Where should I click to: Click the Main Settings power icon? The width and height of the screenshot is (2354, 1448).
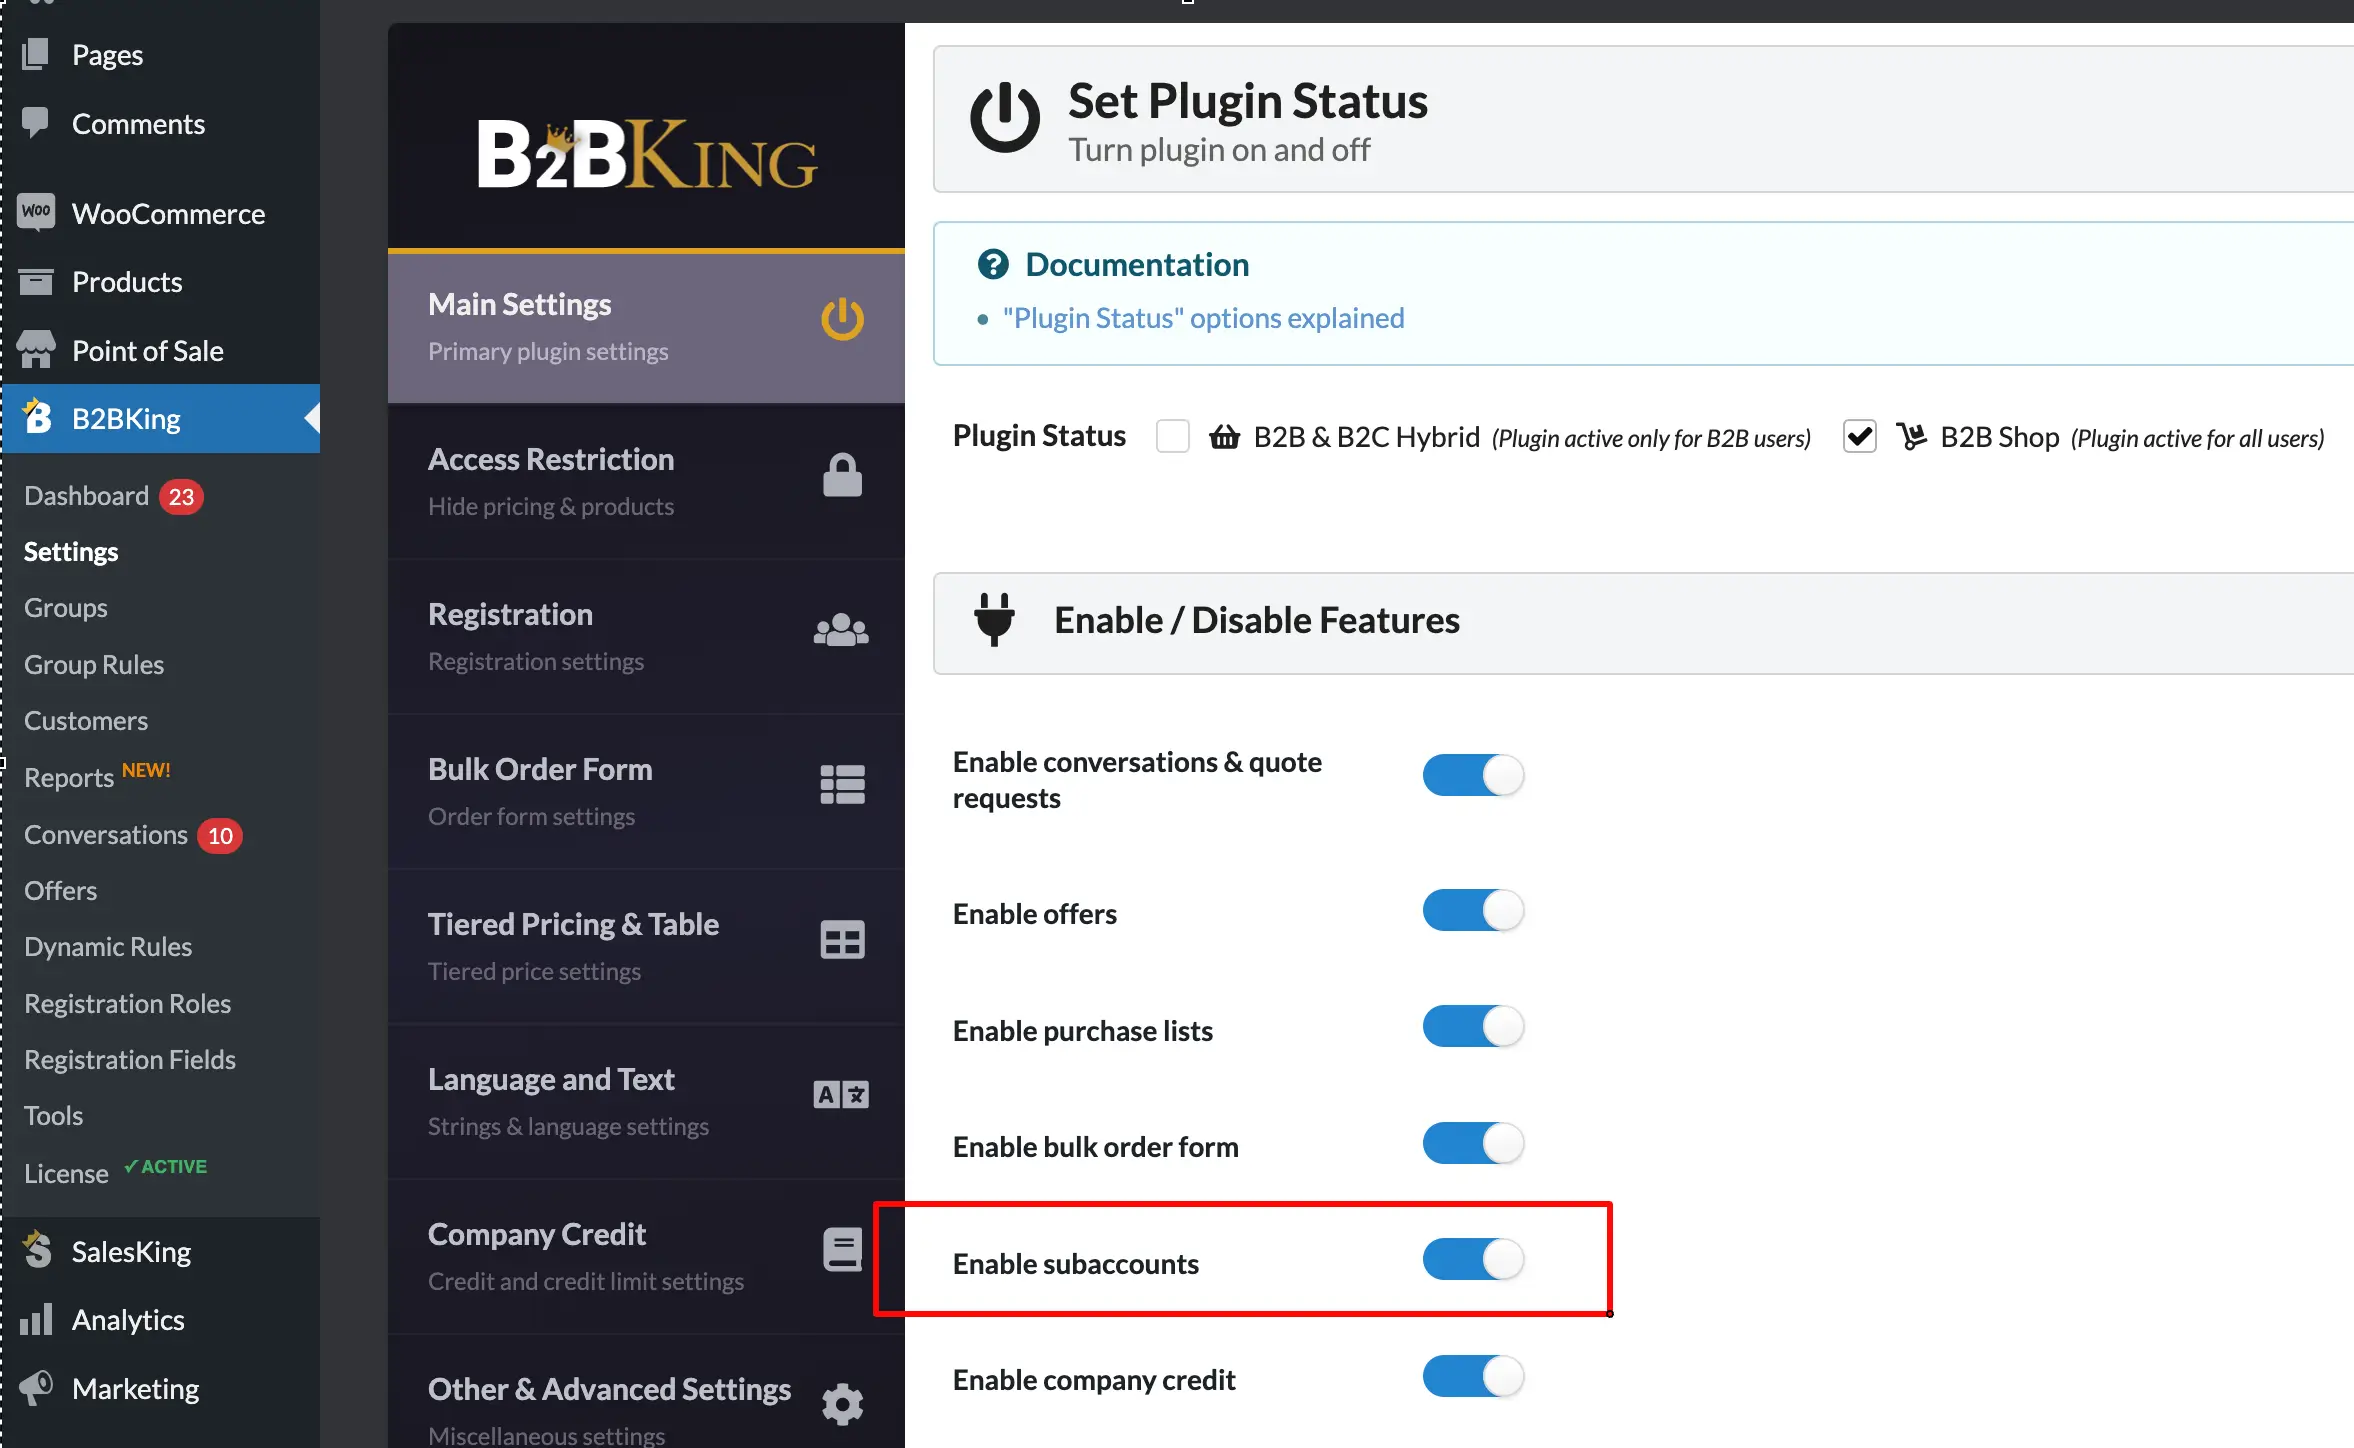(842, 319)
